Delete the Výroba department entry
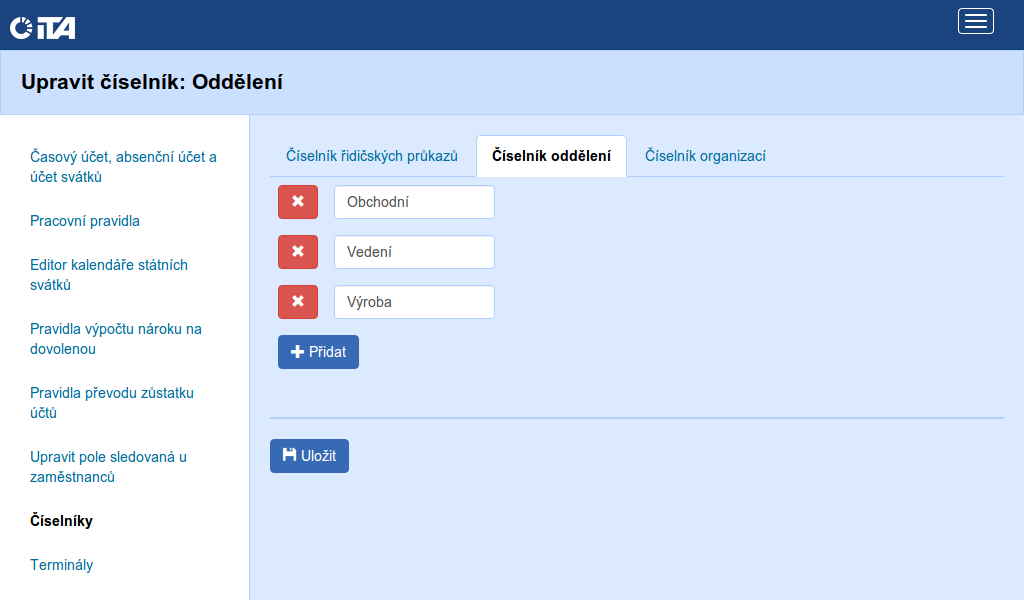This screenshot has width=1024, height=600. (x=297, y=302)
